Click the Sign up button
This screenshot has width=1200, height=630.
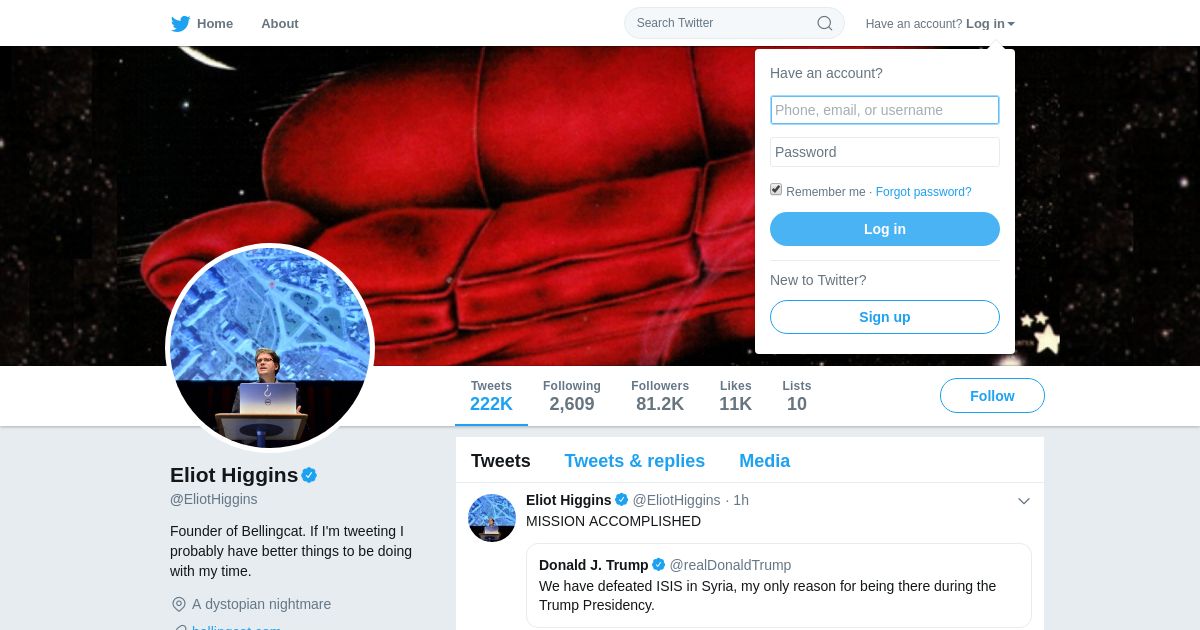tap(885, 317)
